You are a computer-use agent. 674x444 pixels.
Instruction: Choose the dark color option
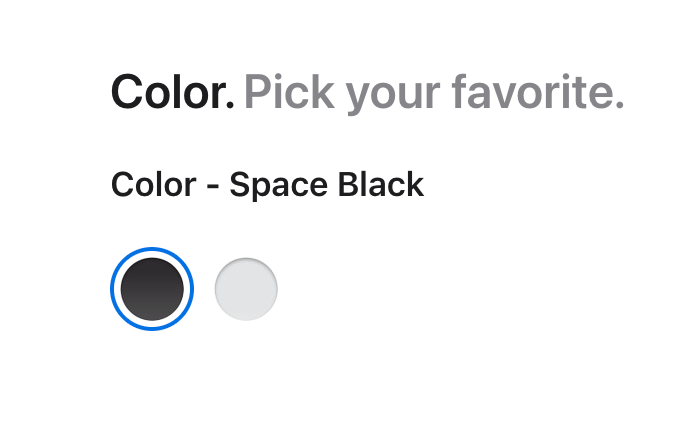click(152, 289)
